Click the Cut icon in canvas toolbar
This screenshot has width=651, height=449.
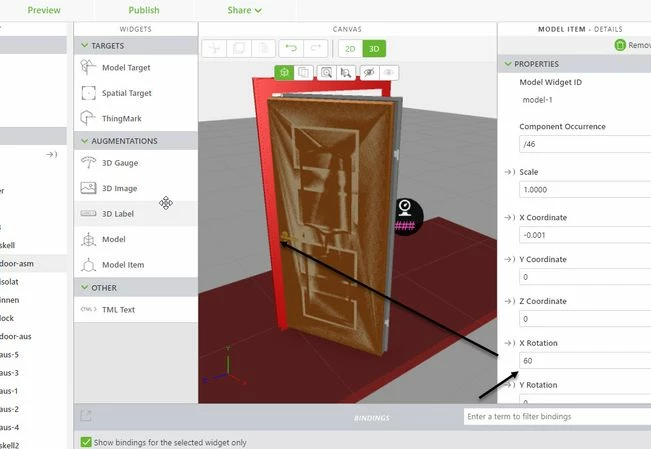[214, 48]
